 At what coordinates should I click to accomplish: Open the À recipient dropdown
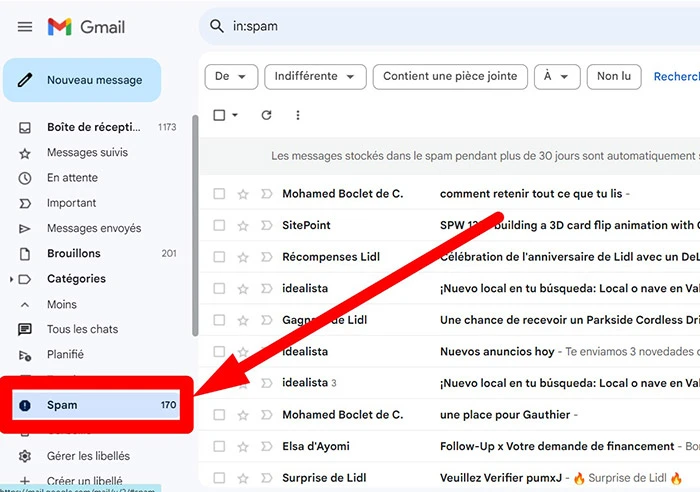coord(557,77)
